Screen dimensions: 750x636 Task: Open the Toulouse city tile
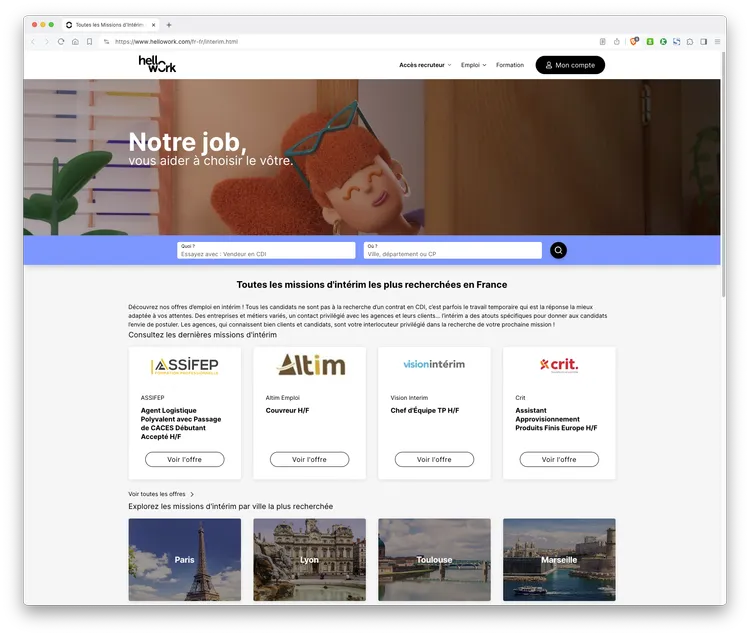[x=434, y=559]
